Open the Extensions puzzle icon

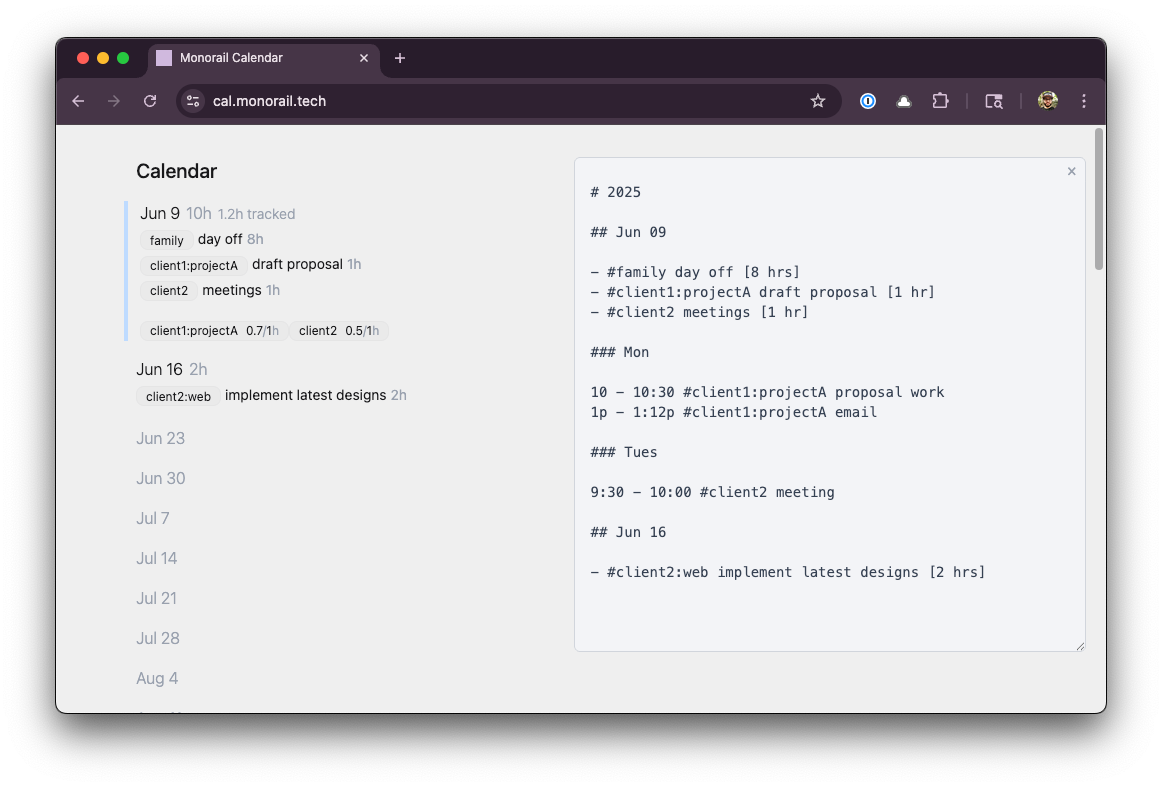[940, 101]
